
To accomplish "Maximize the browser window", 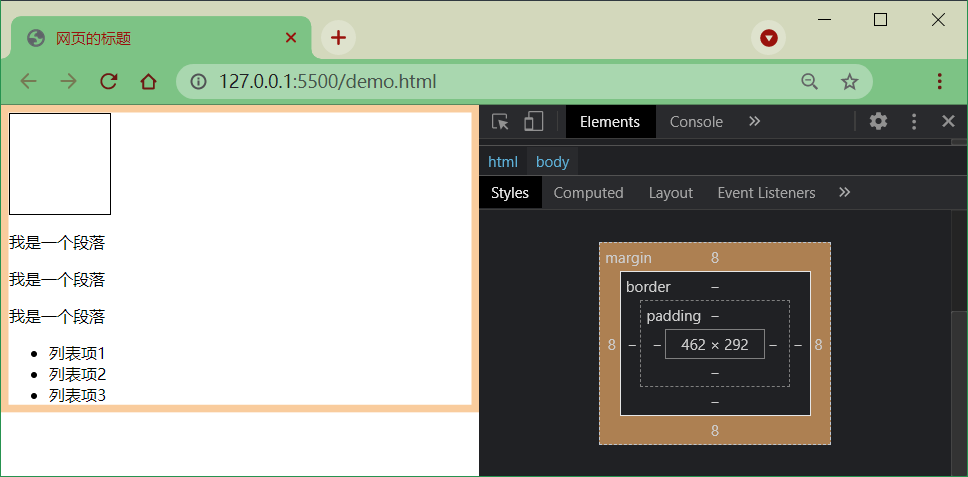I will coord(881,20).
